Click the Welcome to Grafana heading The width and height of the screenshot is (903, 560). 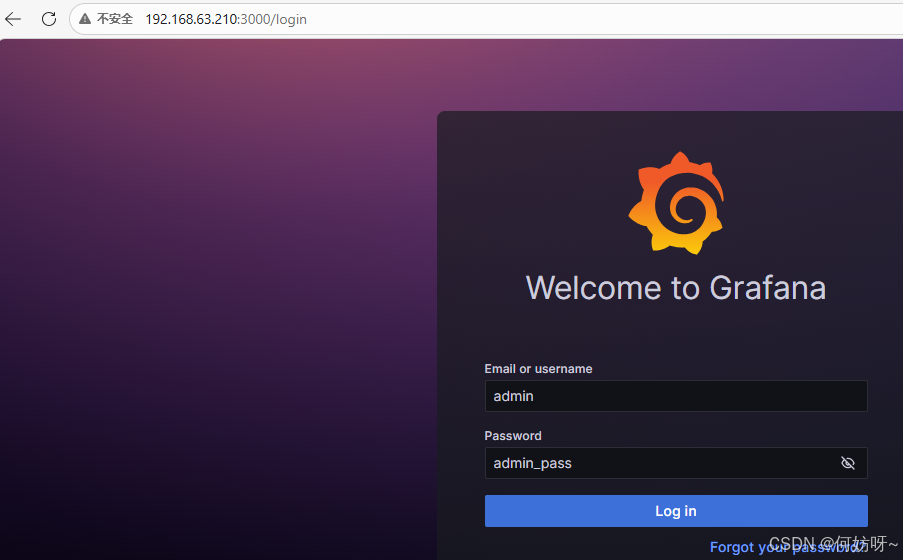pyautogui.click(x=676, y=287)
